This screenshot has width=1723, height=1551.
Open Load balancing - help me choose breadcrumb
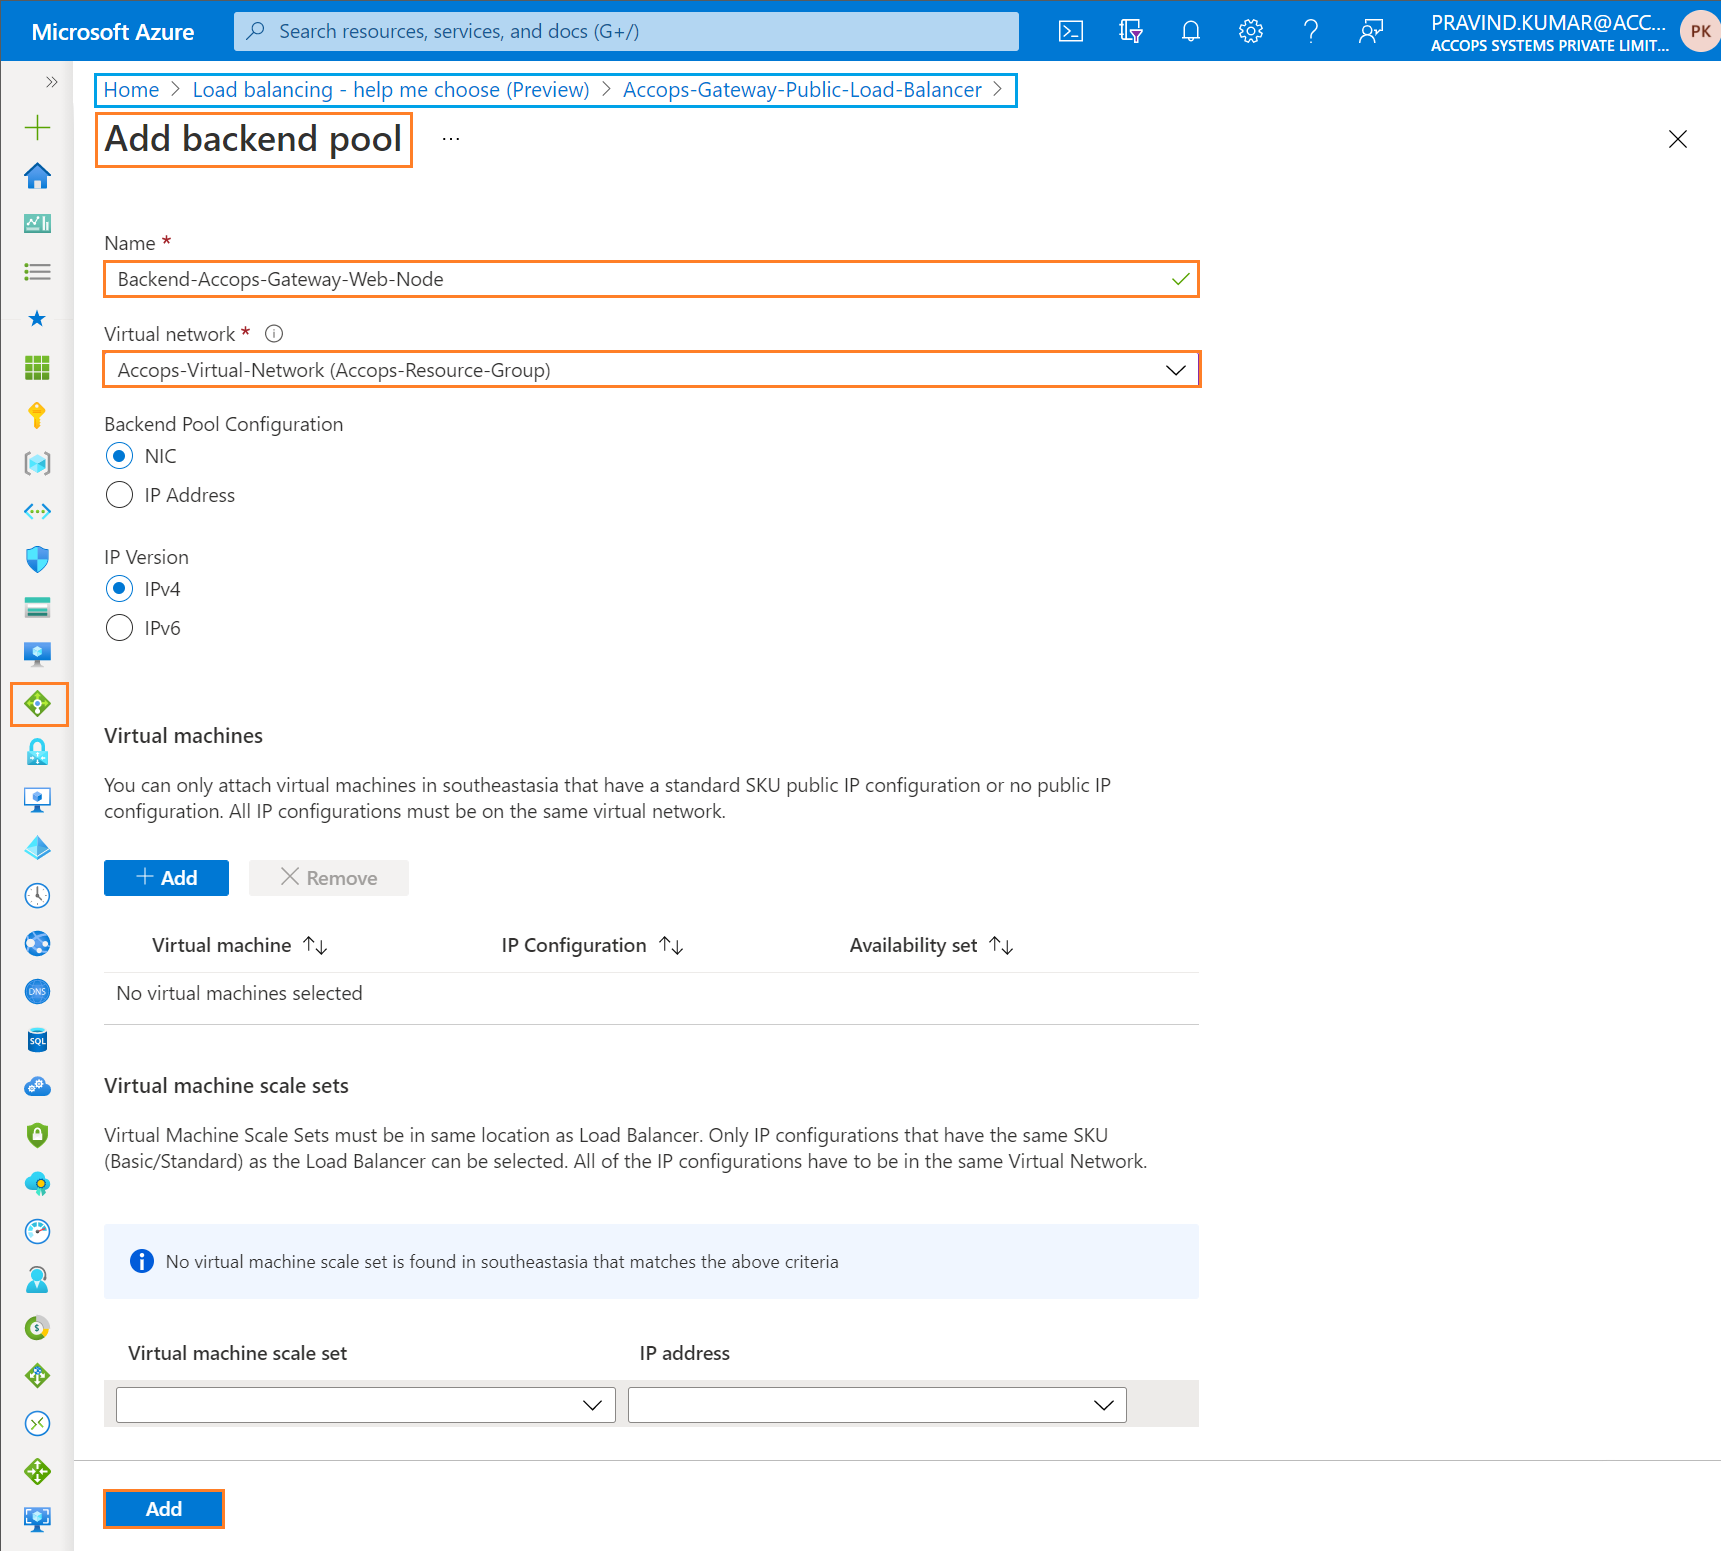click(391, 90)
